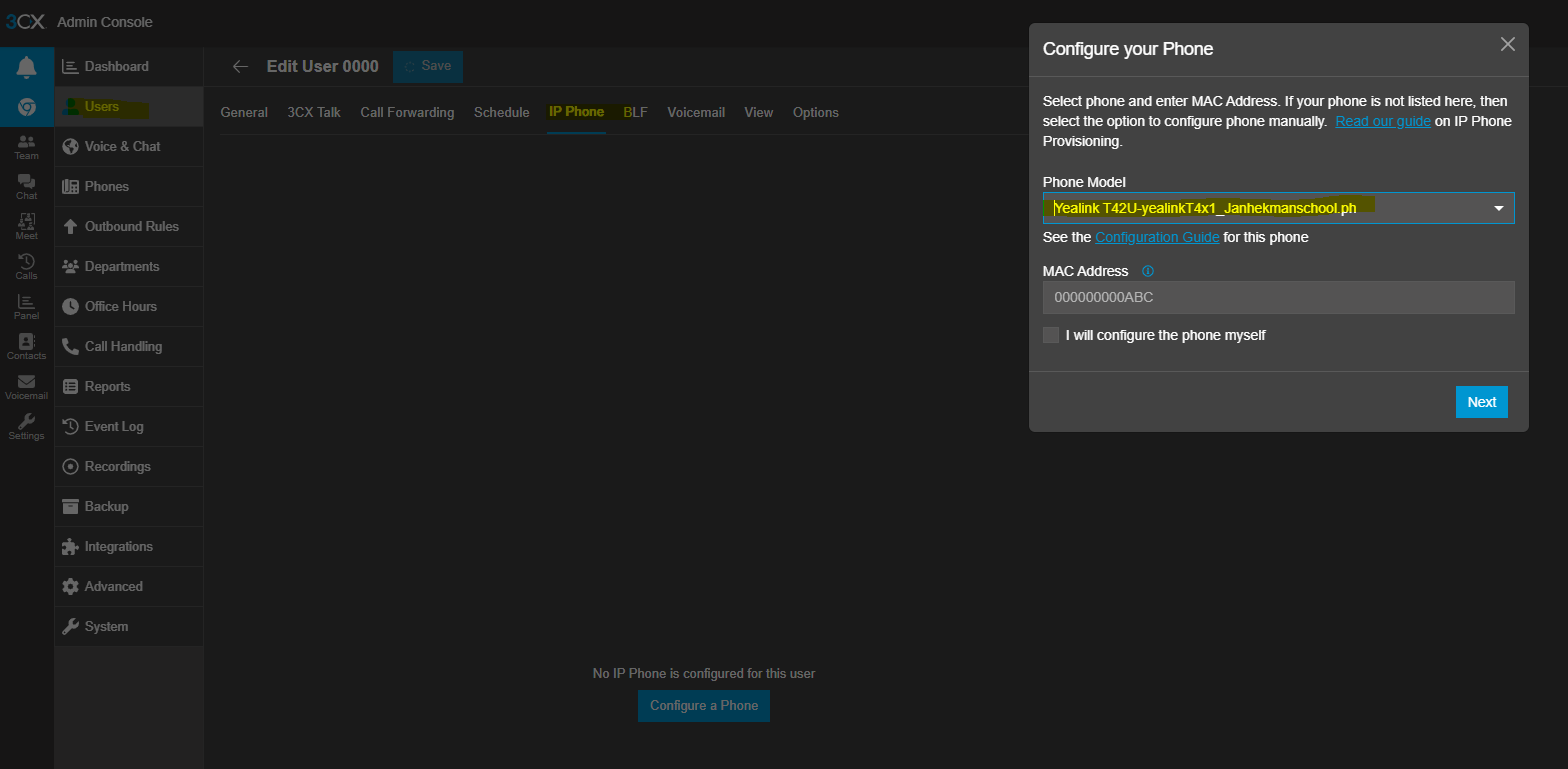Open Chat icon in left rail
1568x769 pixels.
coord(27,187)
